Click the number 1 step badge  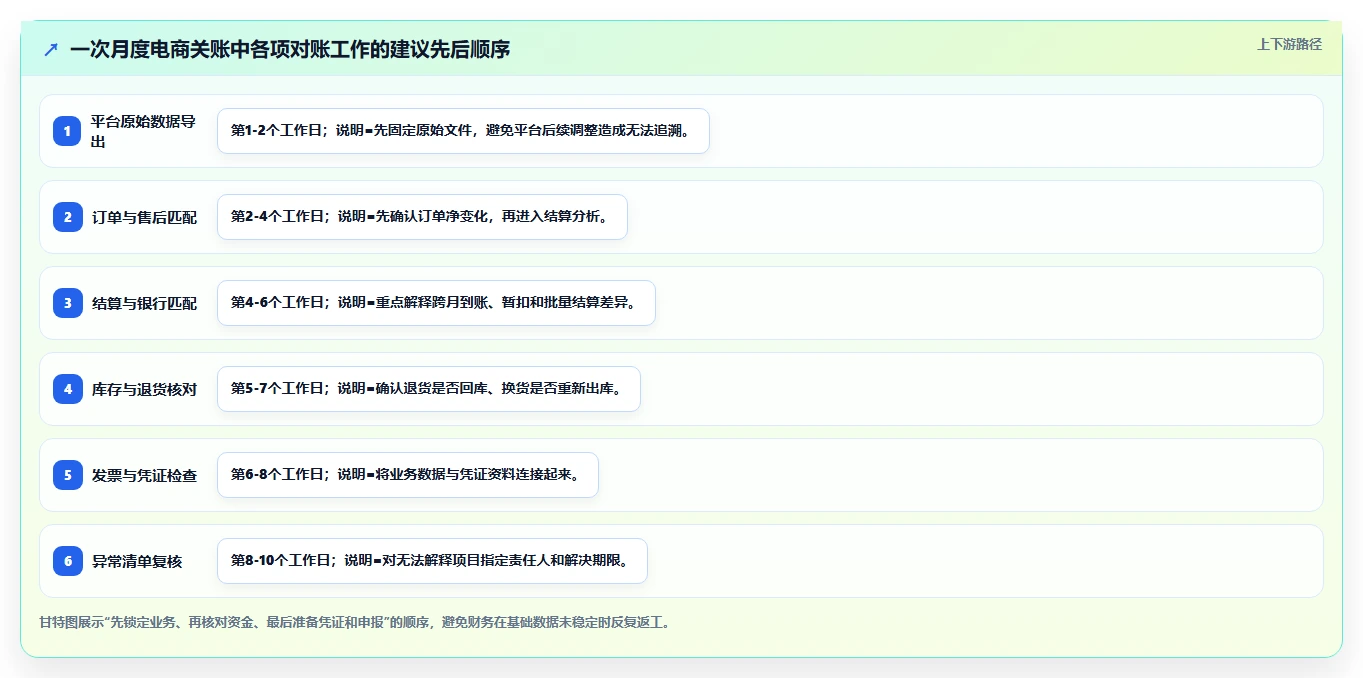(68, 131)
